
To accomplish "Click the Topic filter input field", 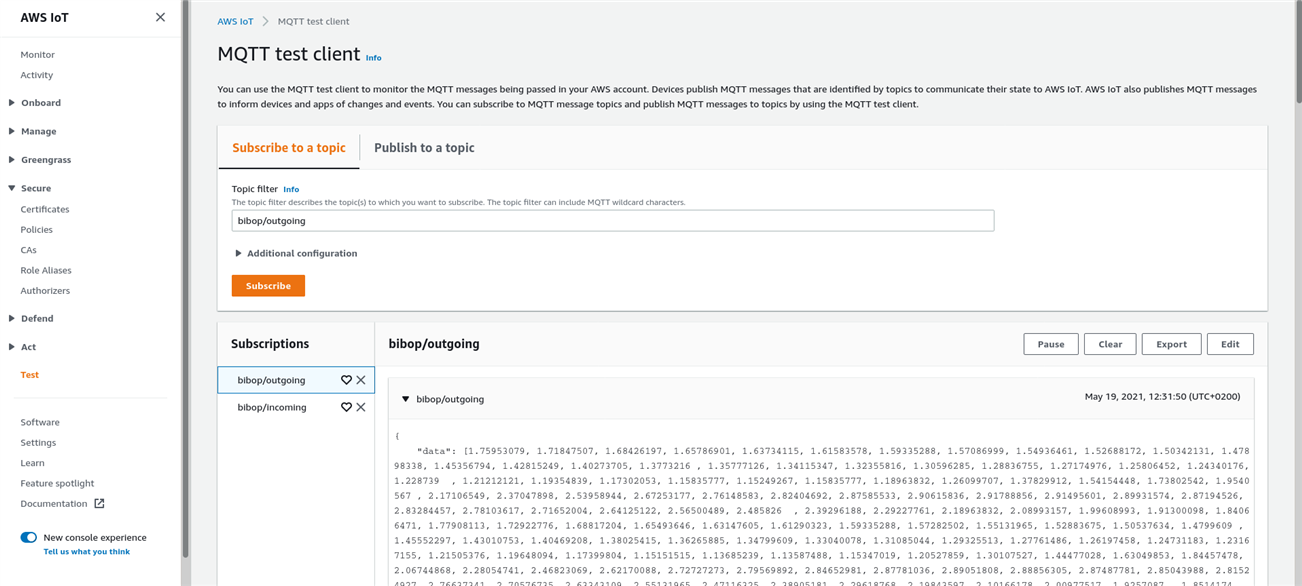I will (x=612, y=221).
